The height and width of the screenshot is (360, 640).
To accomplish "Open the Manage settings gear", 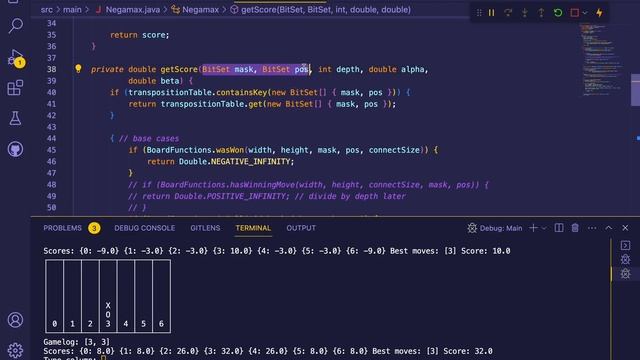I will [x=16, y=350].
